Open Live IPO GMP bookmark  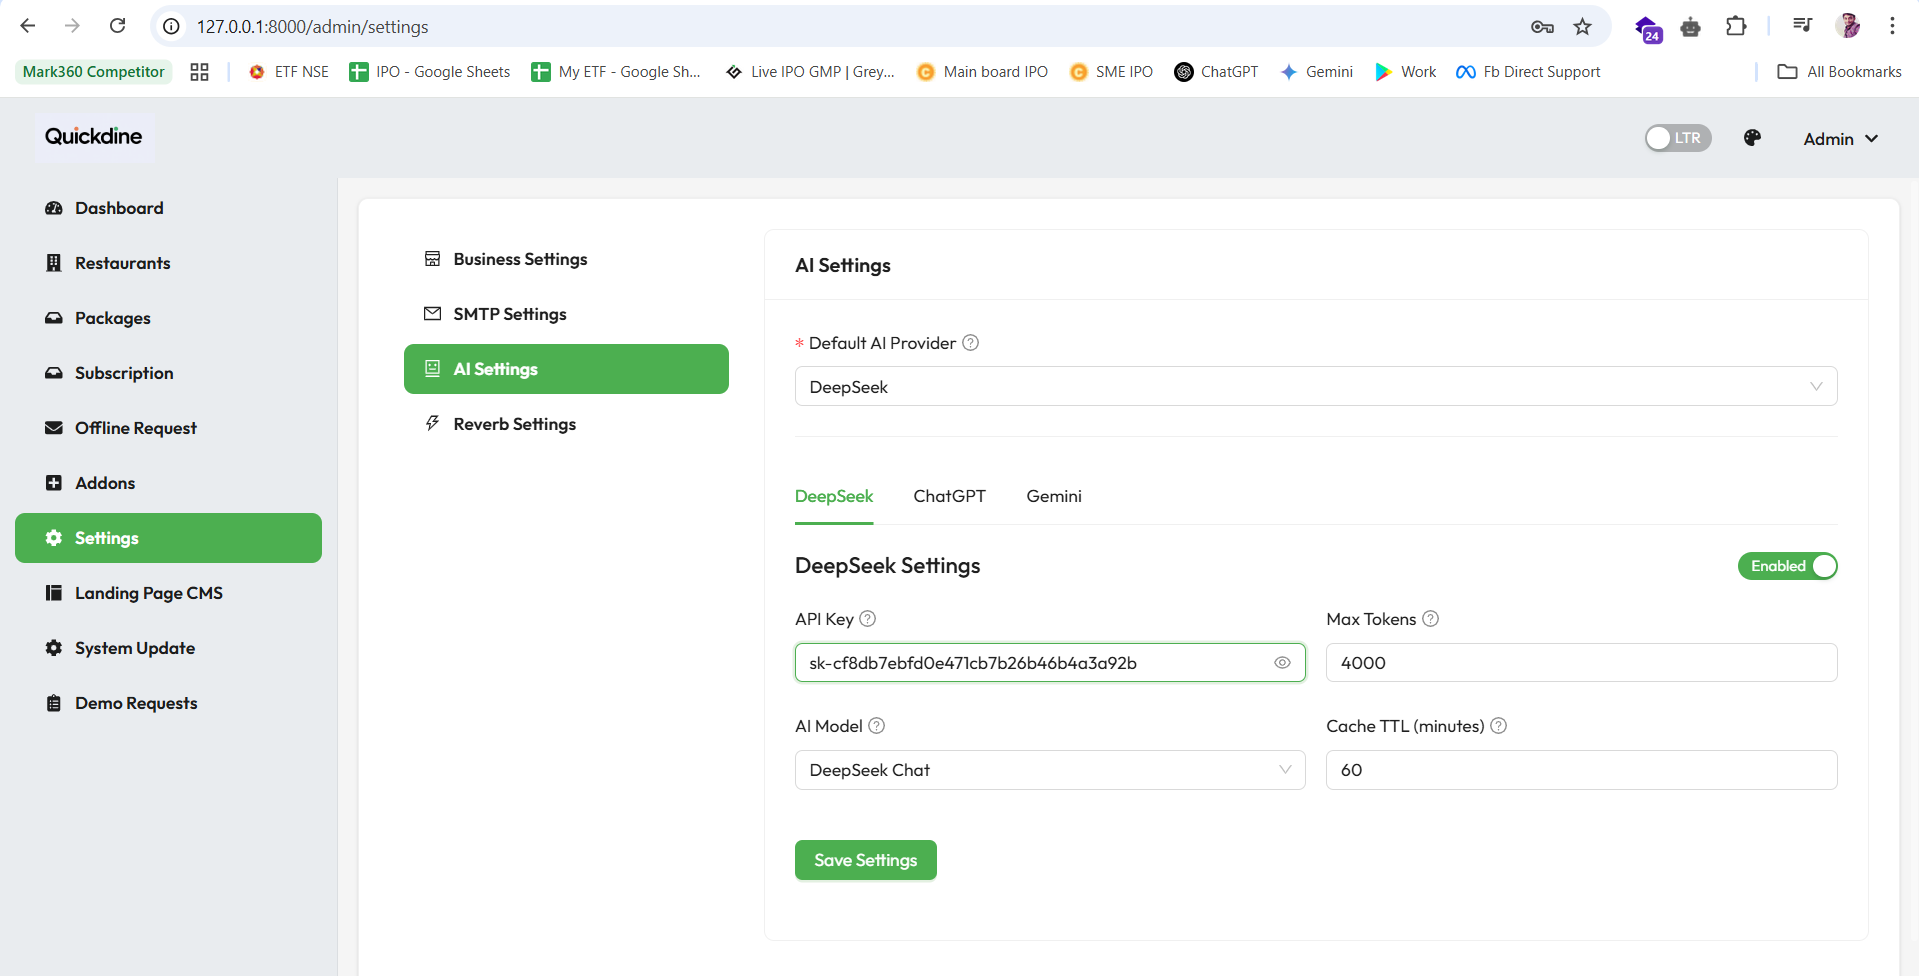[810, 72]
